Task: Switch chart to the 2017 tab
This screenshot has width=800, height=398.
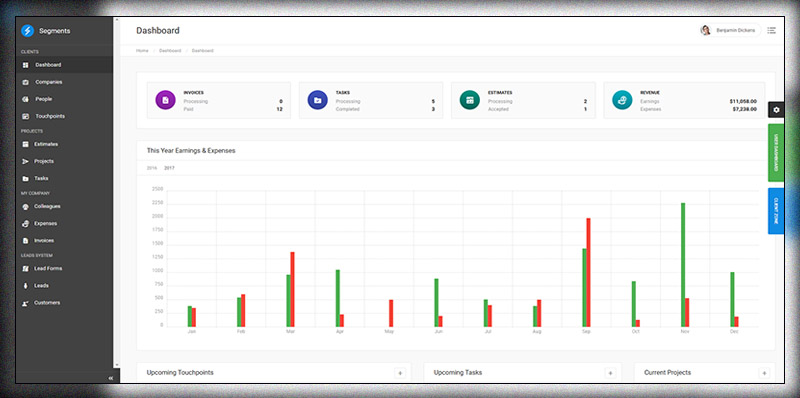Action: pos(169,168)
